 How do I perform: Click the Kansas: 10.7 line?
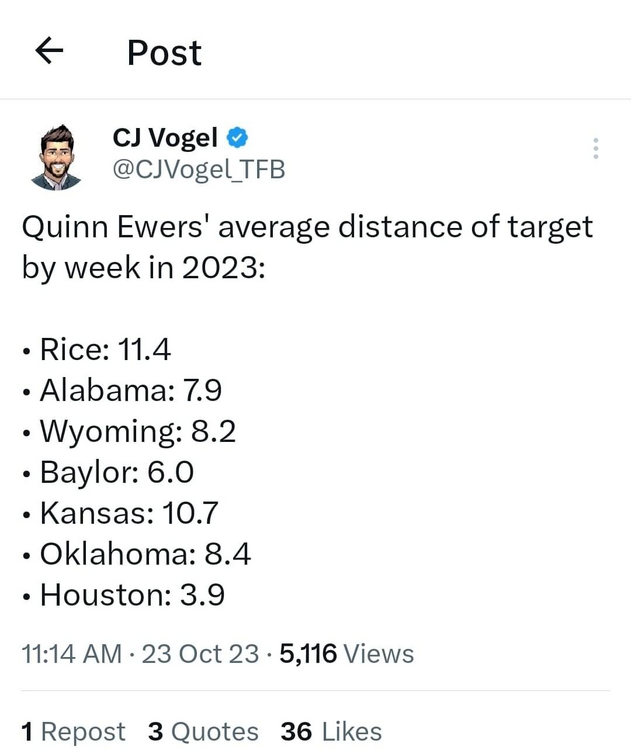pyautogui.click(x=128, y=514)
